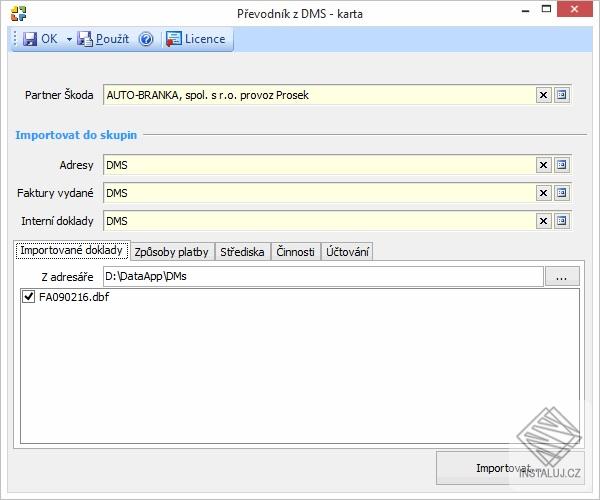Clear the Interní doklady field with X
Screen dimensions: 600x500
point(543,221)
